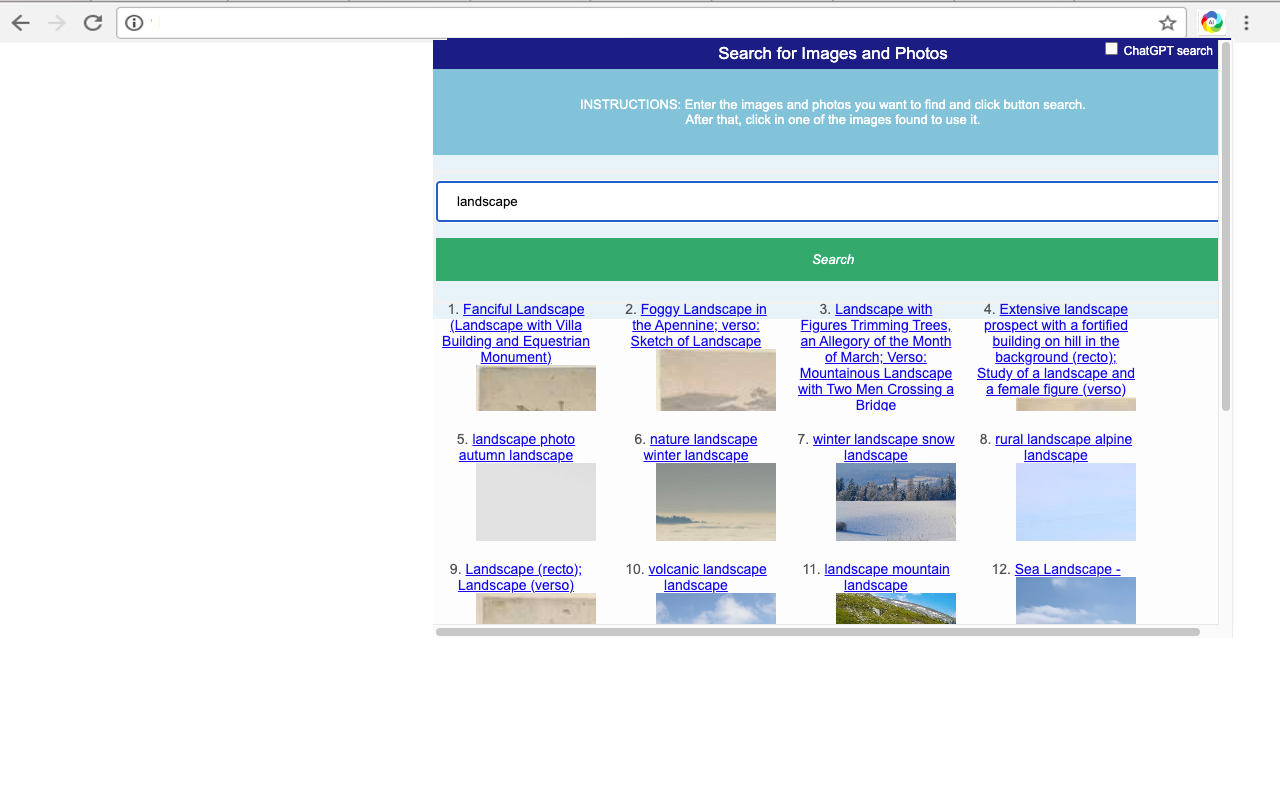Screen dimensions: 1280x800
Task: Open the Sea Landscape link
Action: coord(1067,569)
